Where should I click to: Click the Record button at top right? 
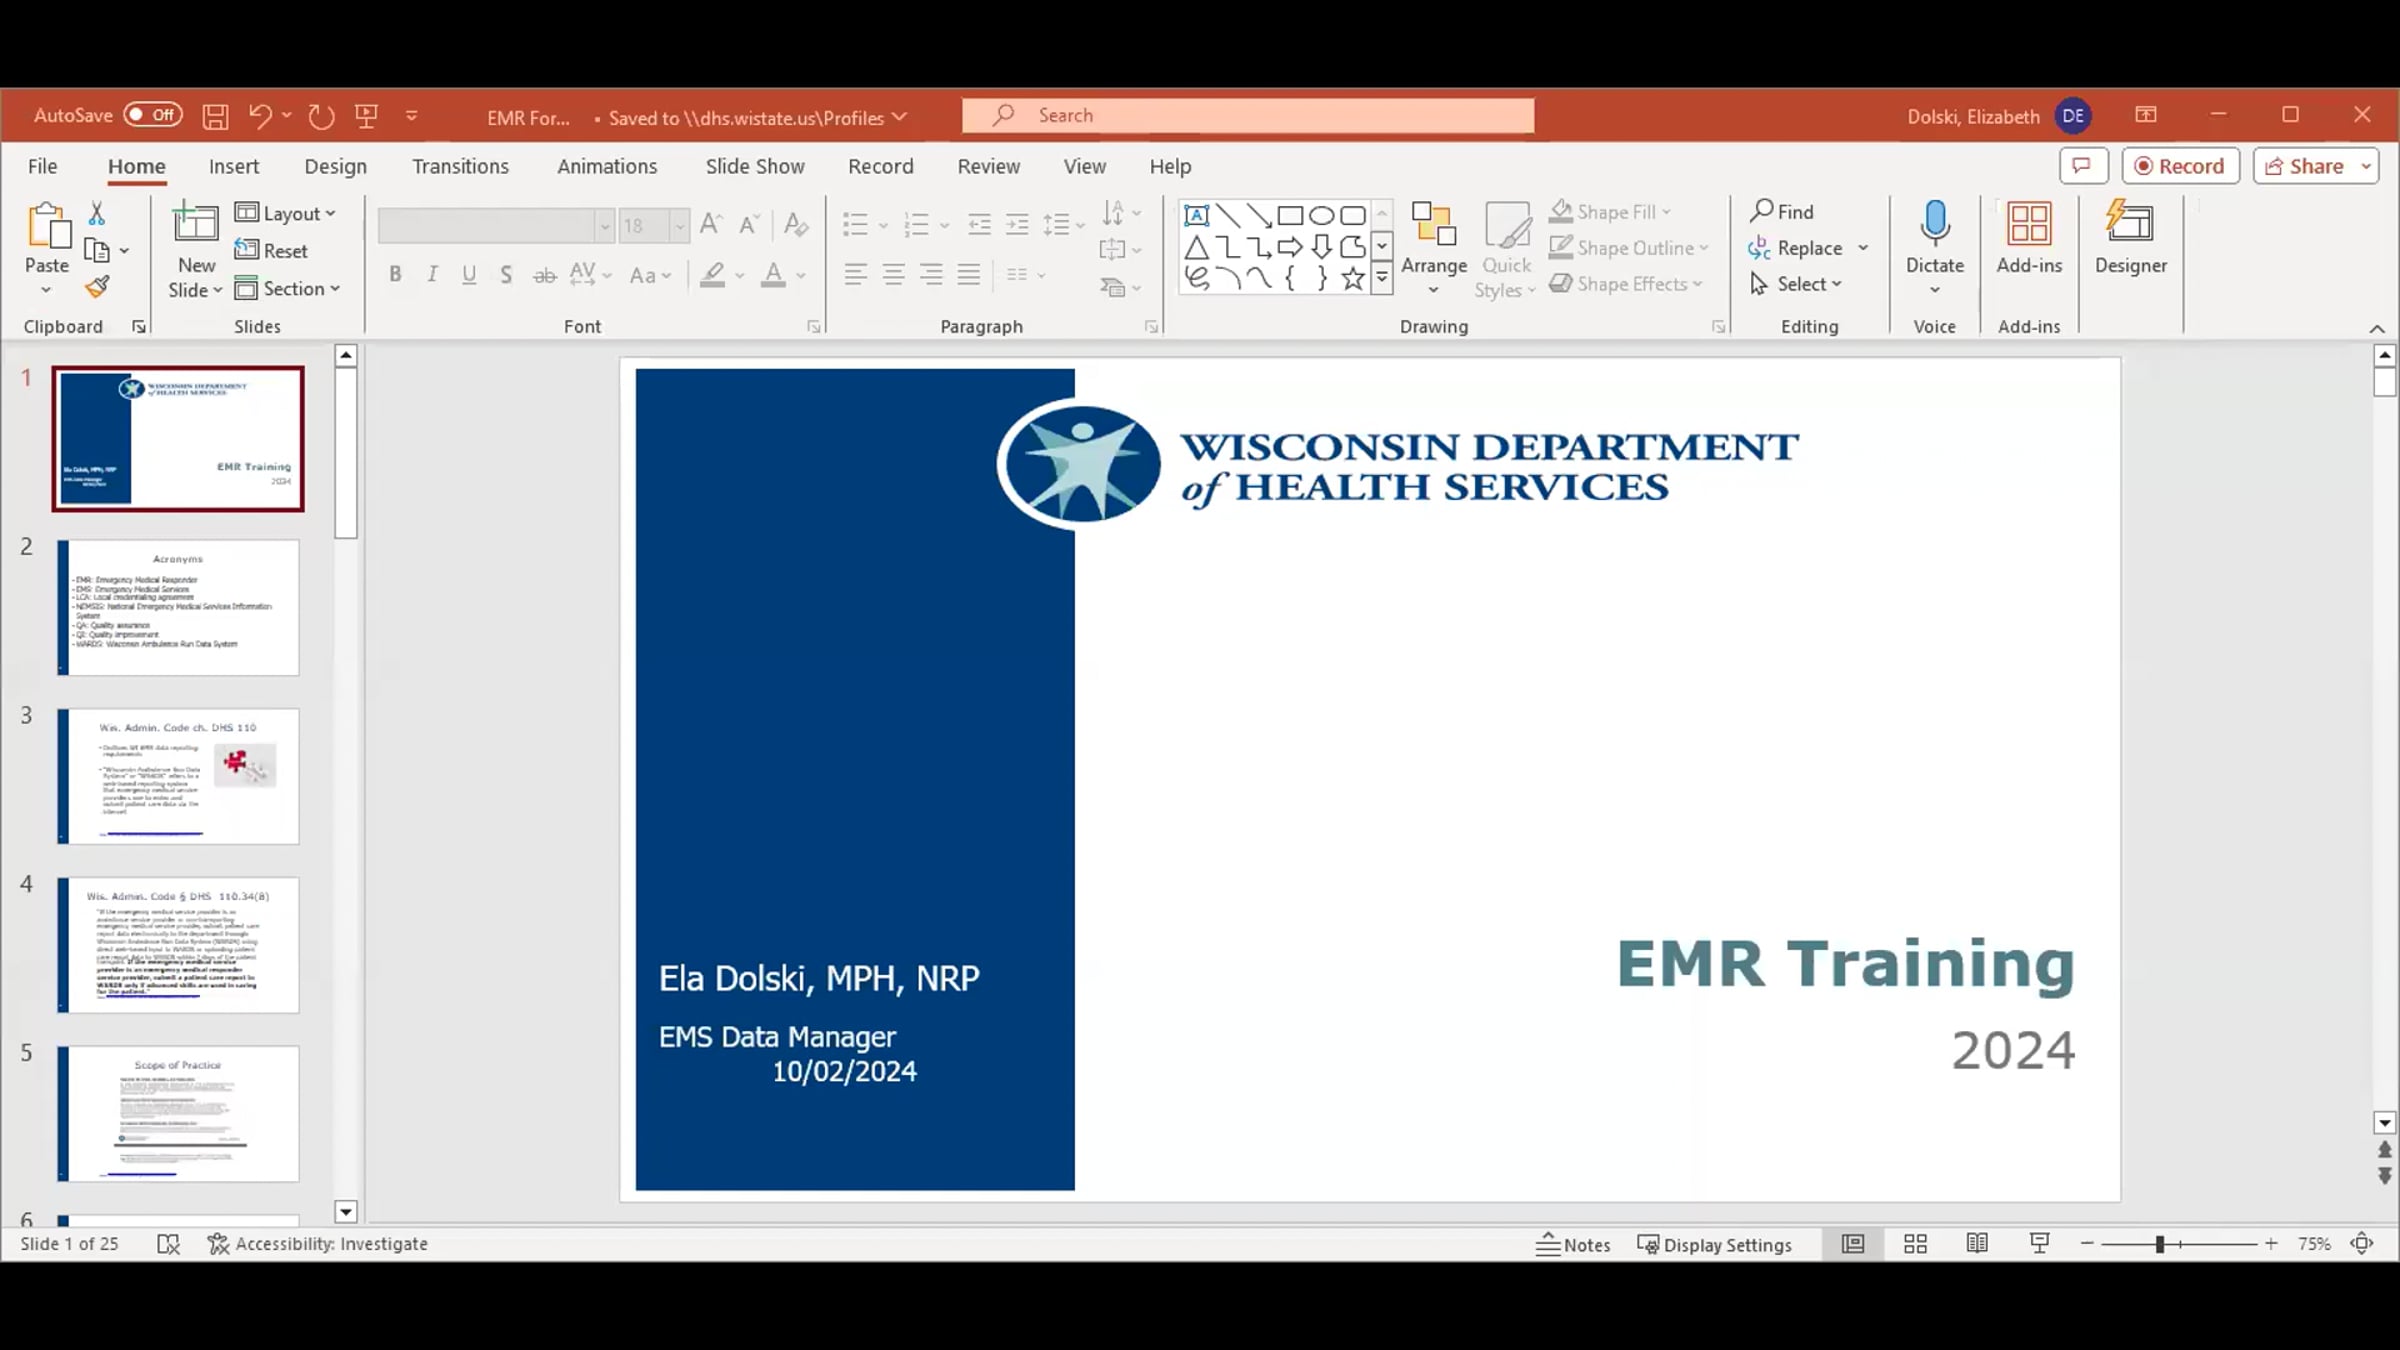pyautogui.click(x=2180, y=166)
